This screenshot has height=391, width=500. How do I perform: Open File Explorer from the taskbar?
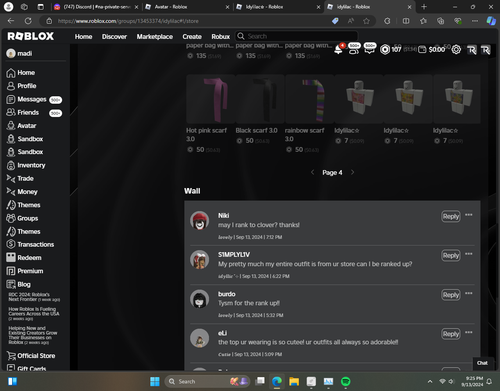[294, 381]
